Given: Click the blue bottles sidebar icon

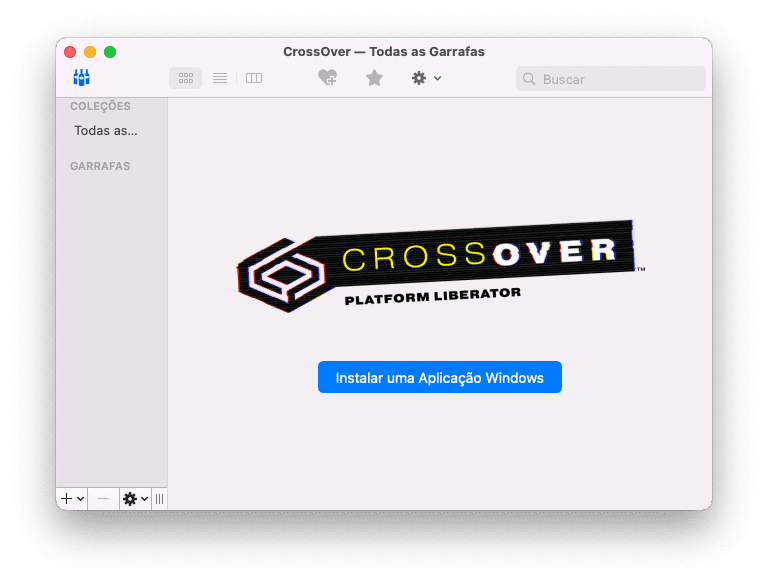Looking at the screenshot, I should click(x=81, y=77).
